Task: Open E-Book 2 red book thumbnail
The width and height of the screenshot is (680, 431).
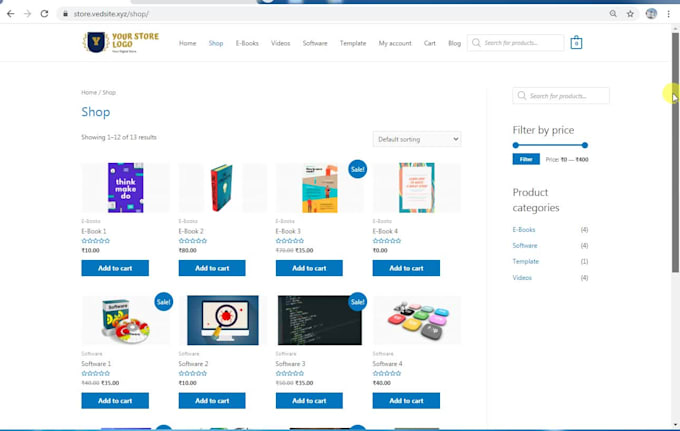Action: coord(222,187)
